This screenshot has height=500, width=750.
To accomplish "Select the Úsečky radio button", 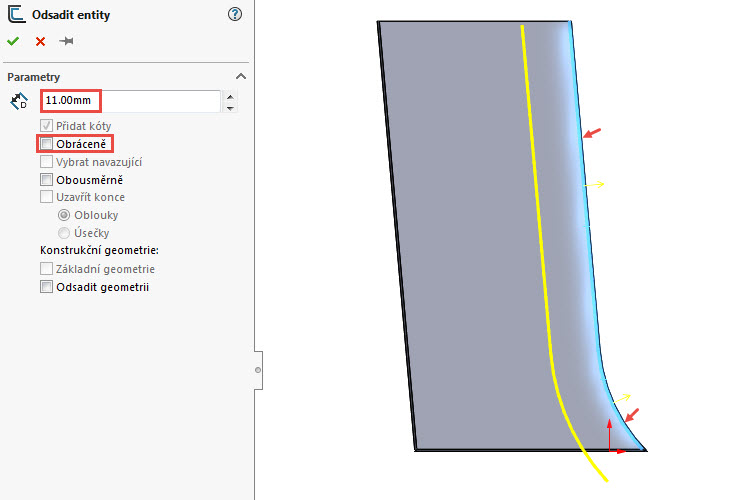I will point(64,233).
